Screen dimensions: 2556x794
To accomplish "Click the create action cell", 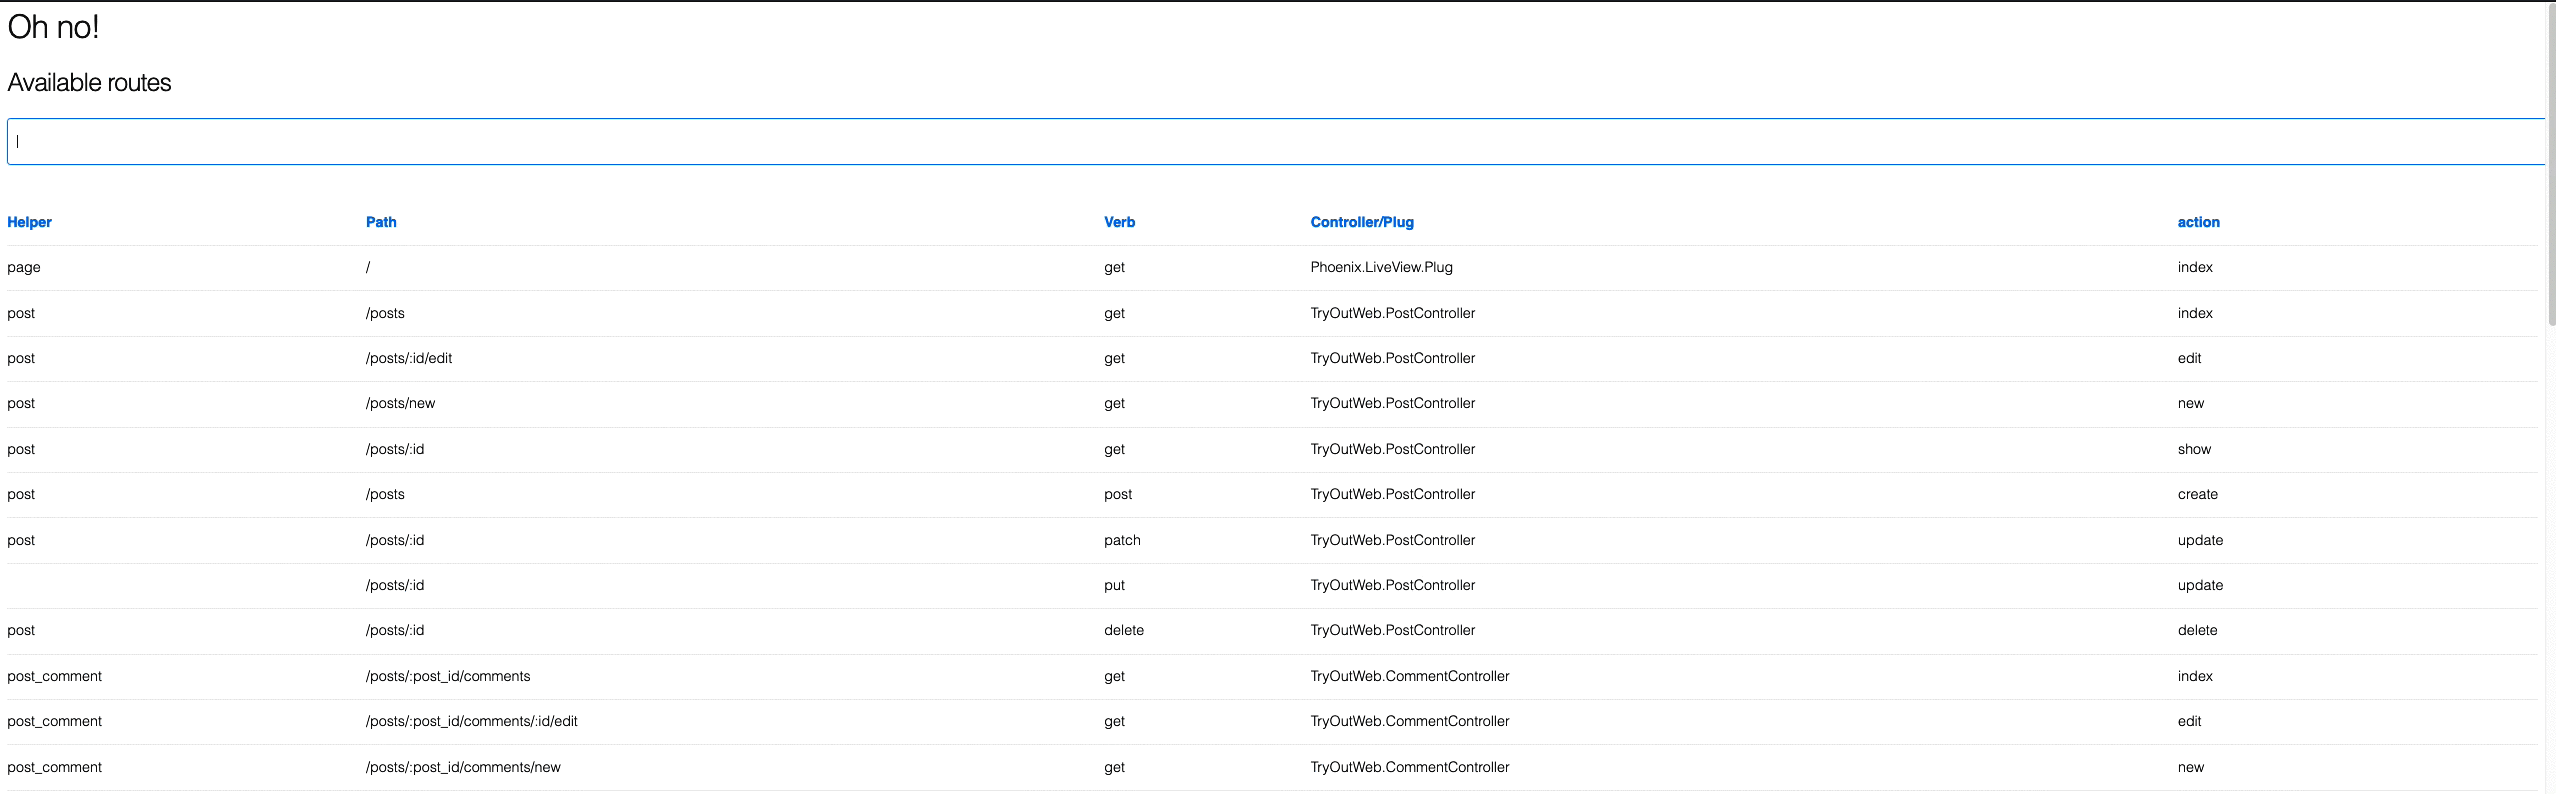I will click(x=2197, y=494).
